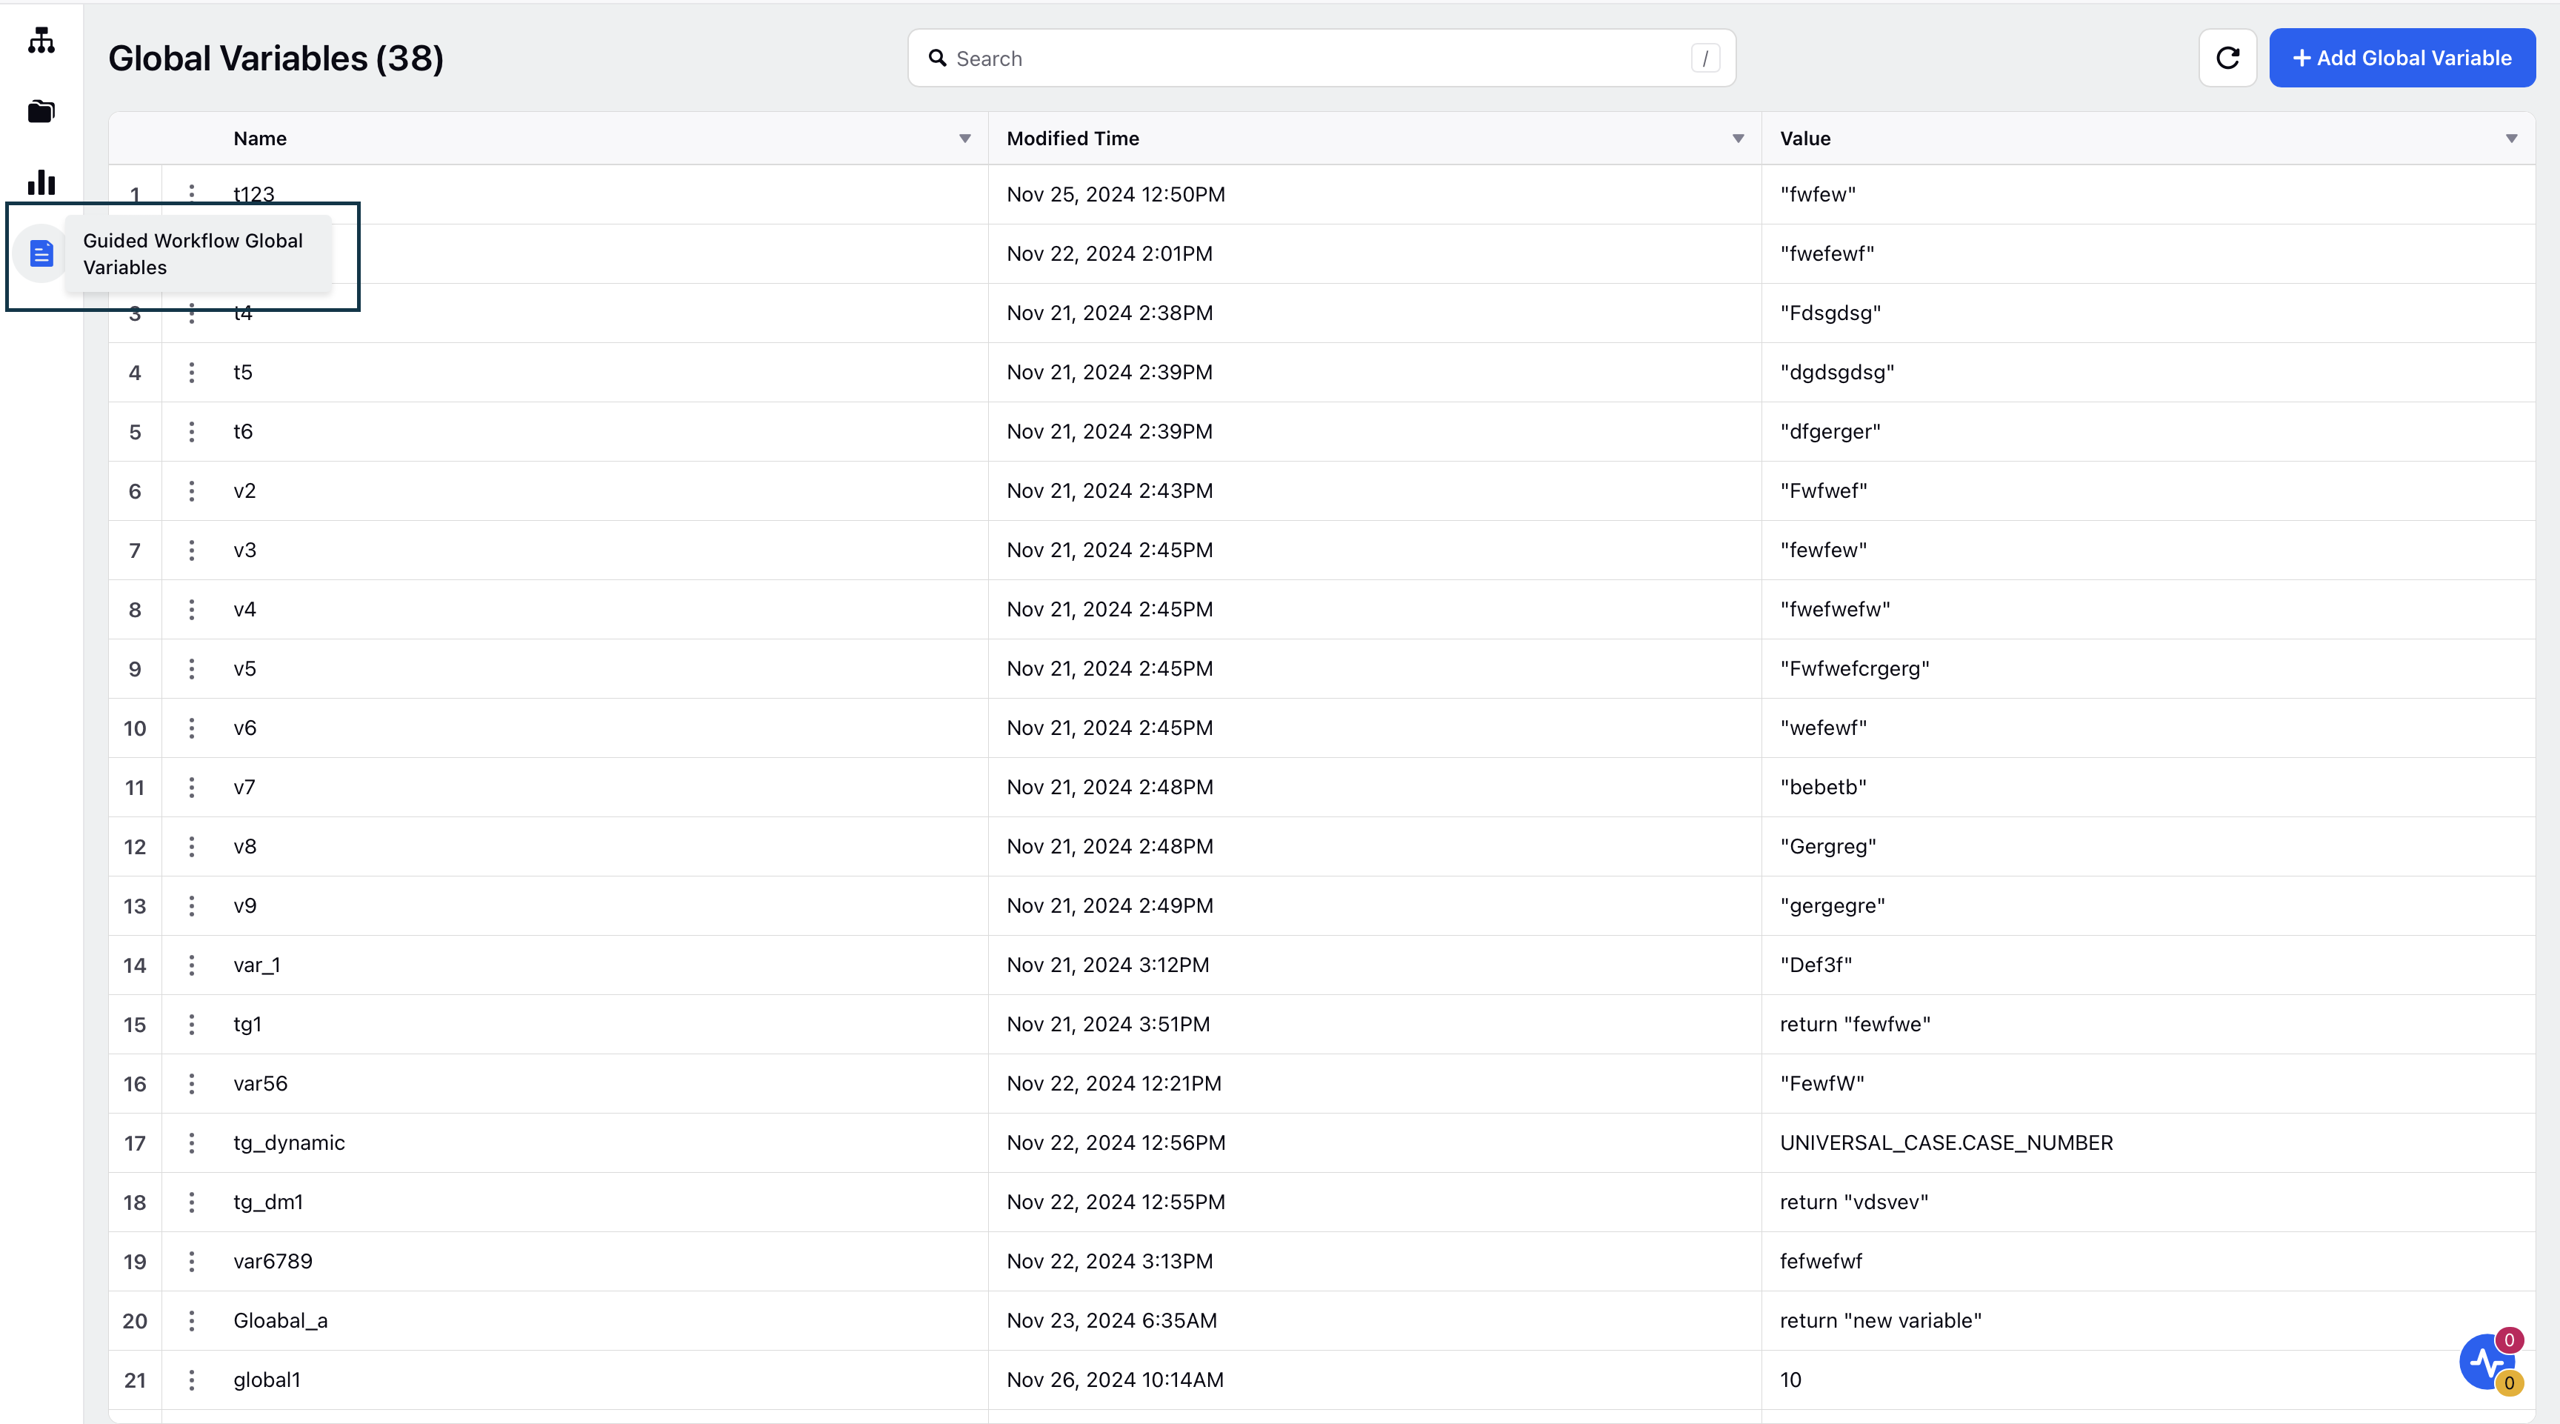
Task: Select the var56 variable name
Action: (x=260, y=1083)
